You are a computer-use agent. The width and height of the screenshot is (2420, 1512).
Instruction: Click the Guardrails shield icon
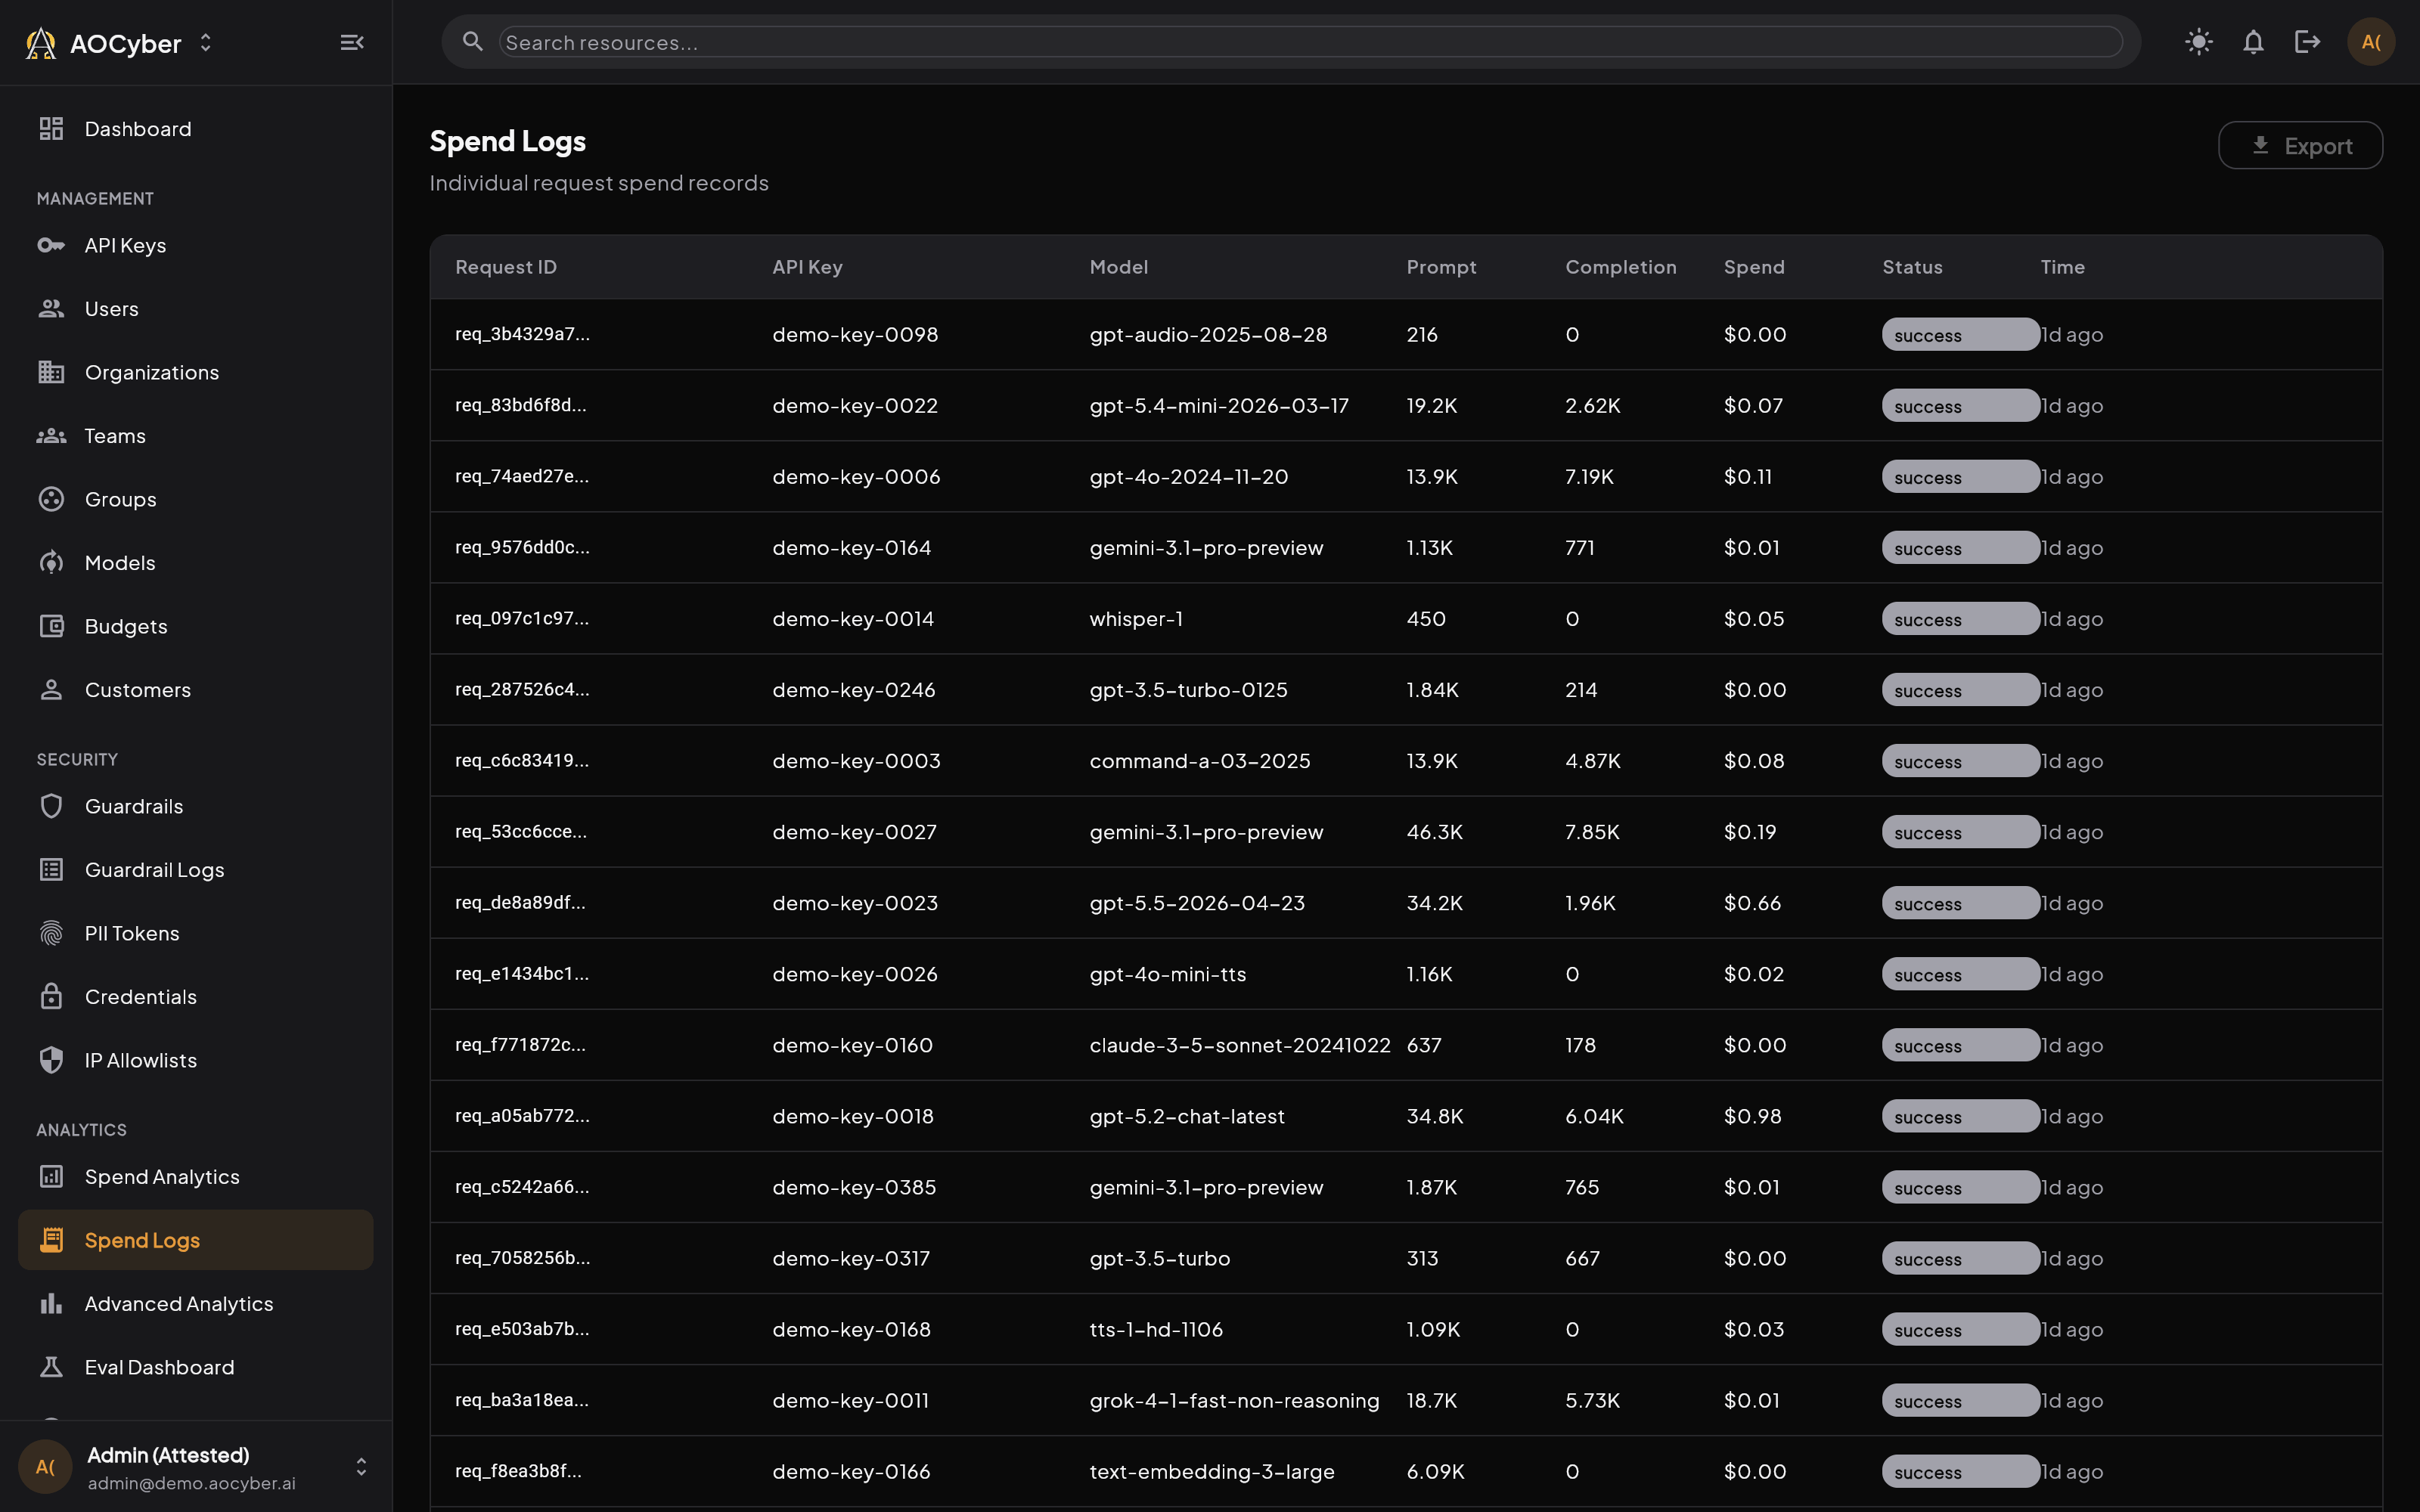click(x=51, y=806)
